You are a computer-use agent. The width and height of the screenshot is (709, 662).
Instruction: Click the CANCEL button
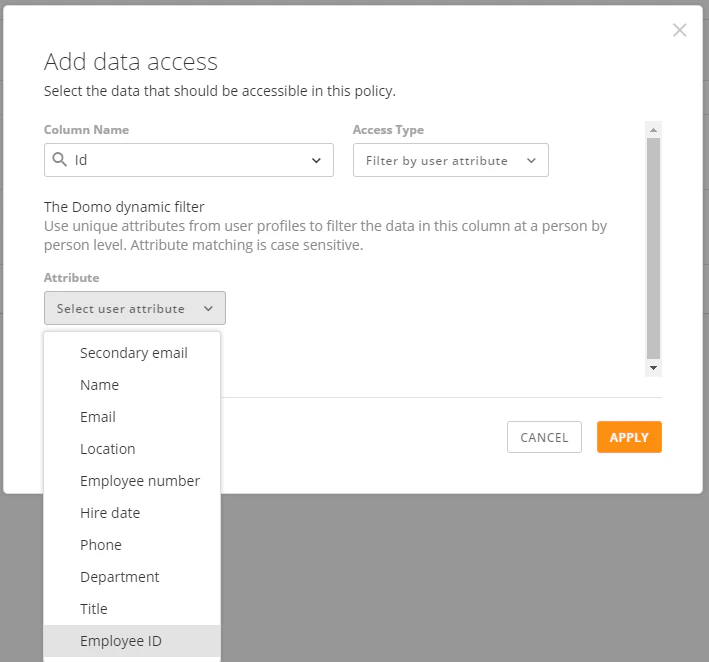point(544,437)
